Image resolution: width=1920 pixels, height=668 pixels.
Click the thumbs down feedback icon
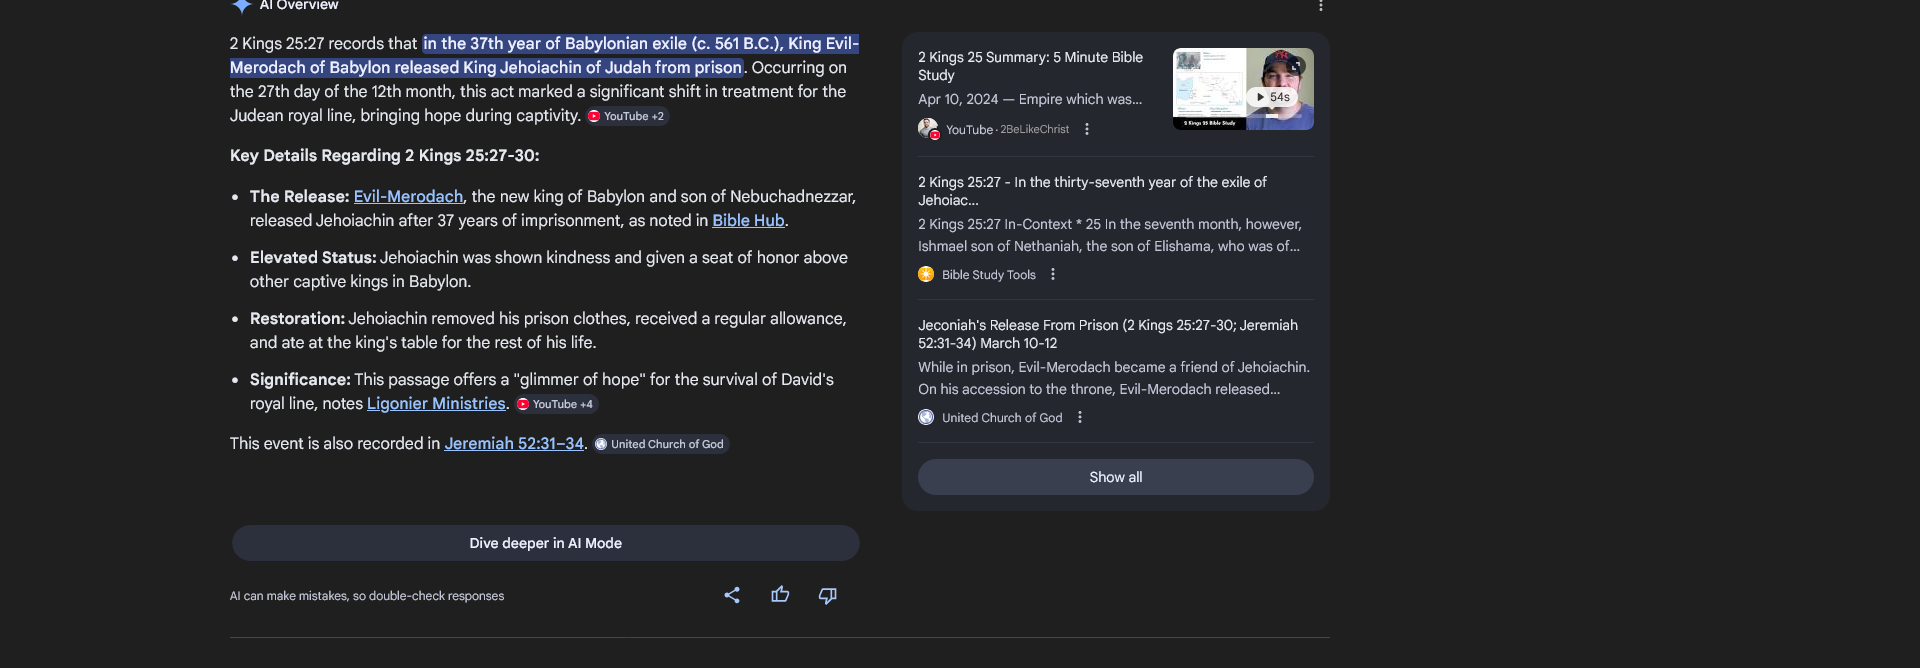point(828,596)
